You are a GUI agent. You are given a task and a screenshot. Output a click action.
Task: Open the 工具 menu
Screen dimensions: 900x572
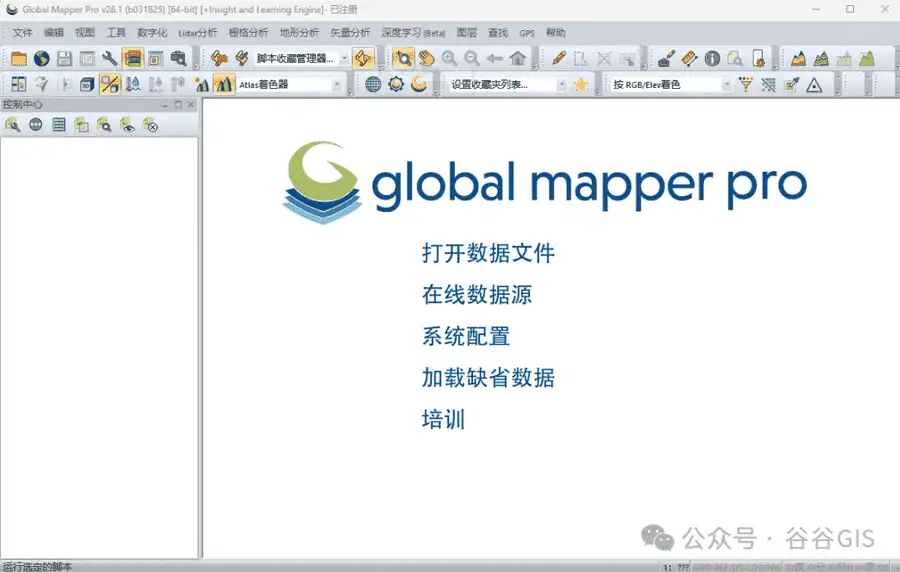pos(116,33)
